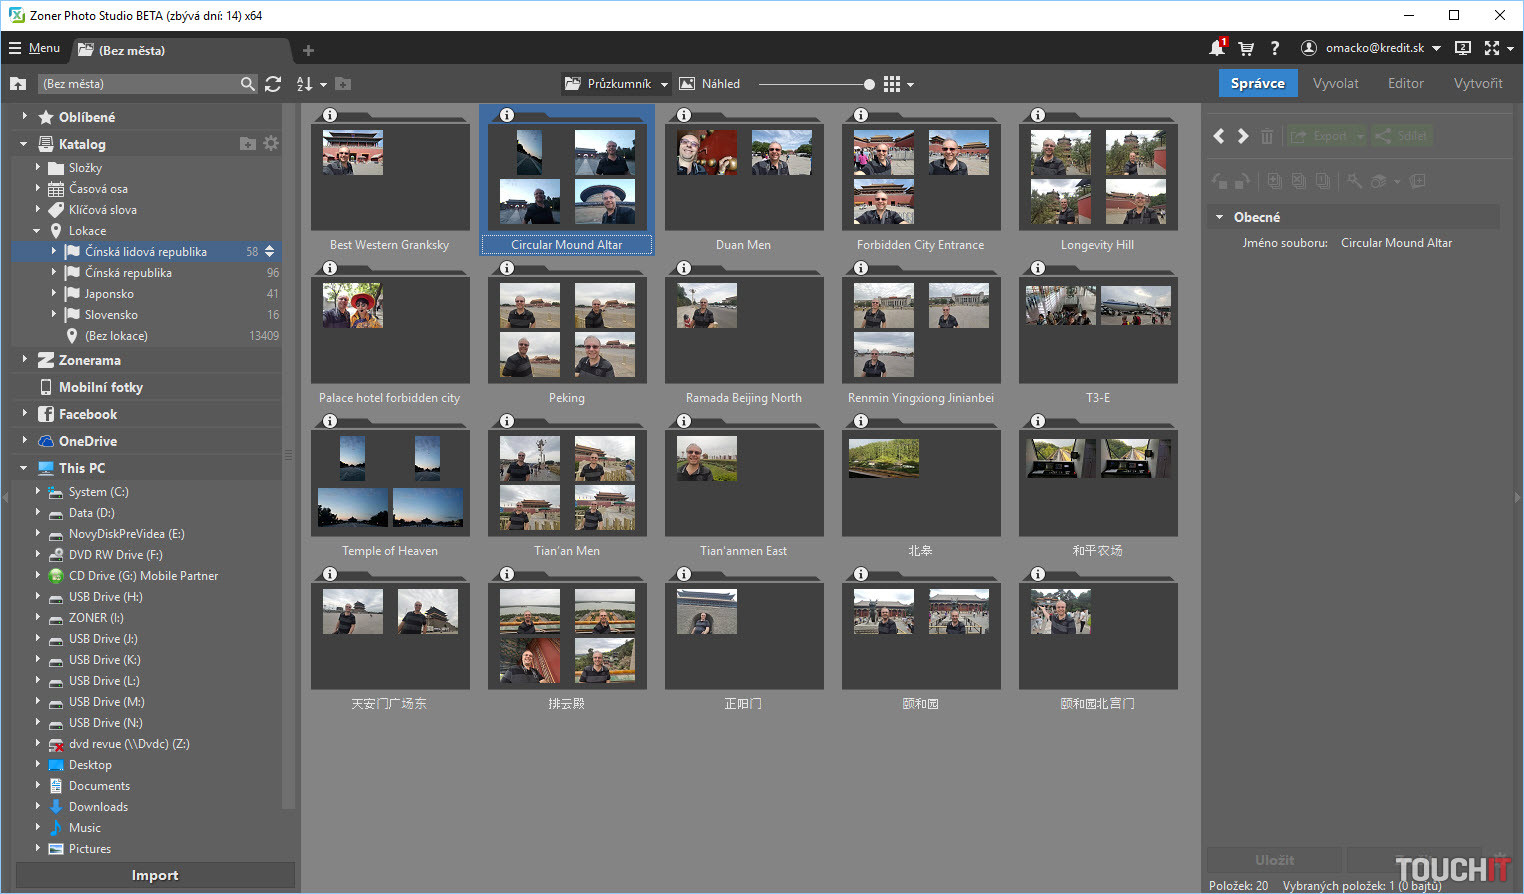Toggle the second monitor display
This screenshot has height=894, width=1524.
1462,48
